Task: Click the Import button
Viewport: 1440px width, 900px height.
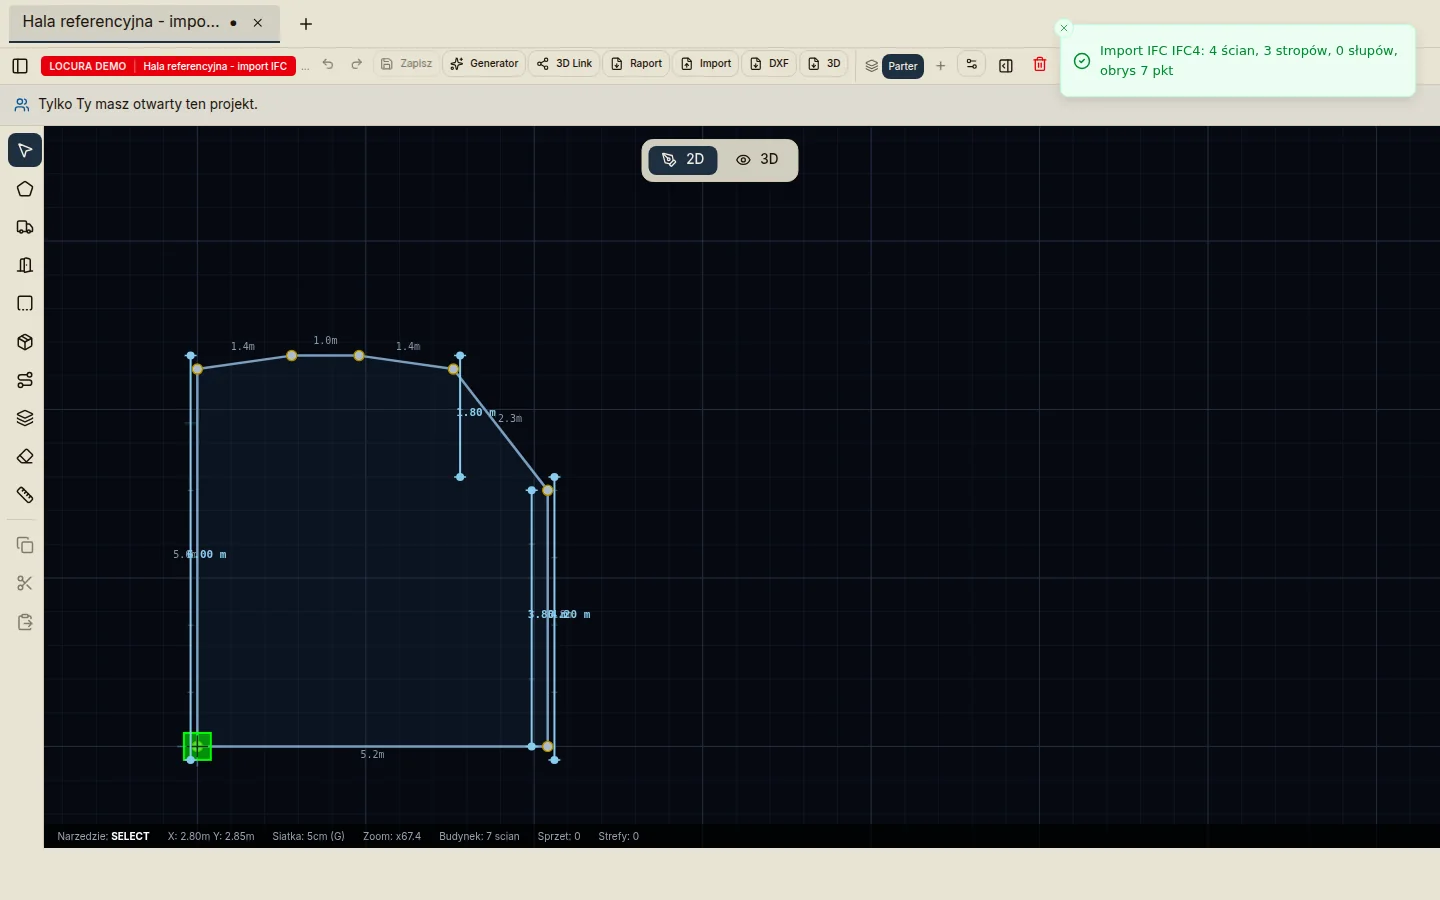Action: (706, 64)
